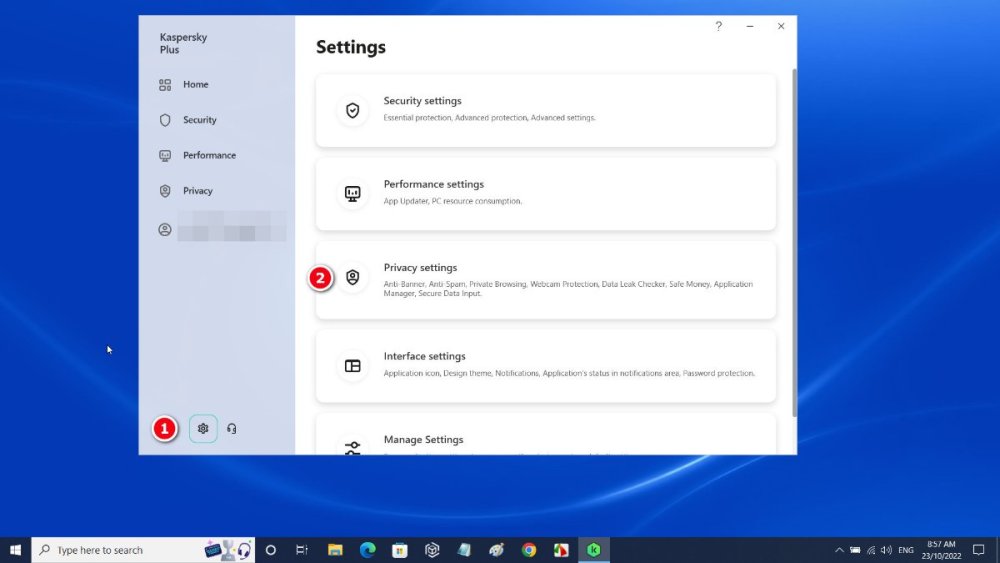Click the network icon in tray
The width and height of the screenshot is (1000, 563).
(871, 550)
